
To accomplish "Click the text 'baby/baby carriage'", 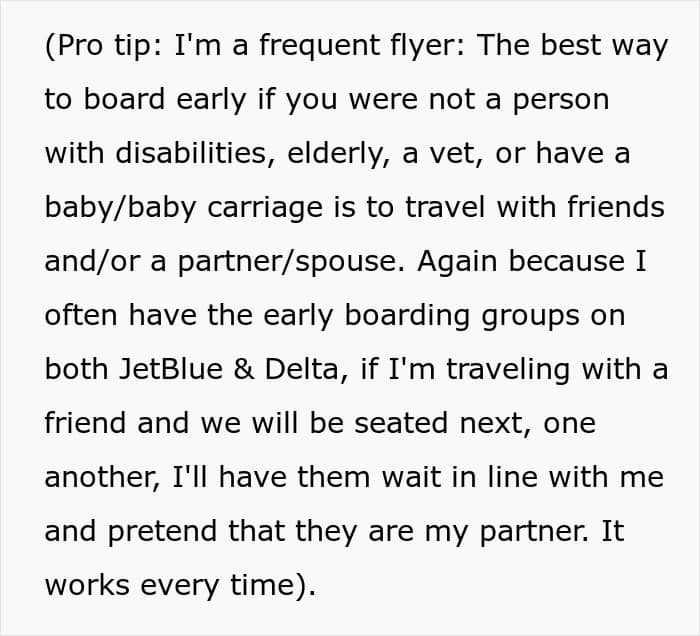I will 183,208.
